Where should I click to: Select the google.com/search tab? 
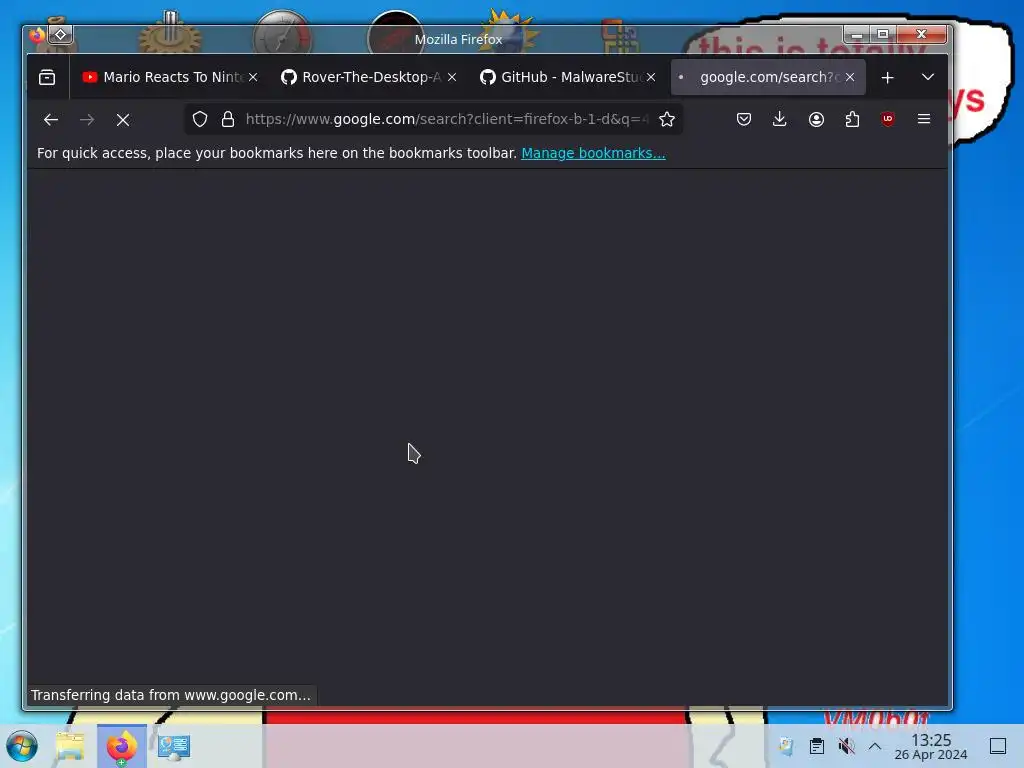pyautogui.click(x=768, y=77)
